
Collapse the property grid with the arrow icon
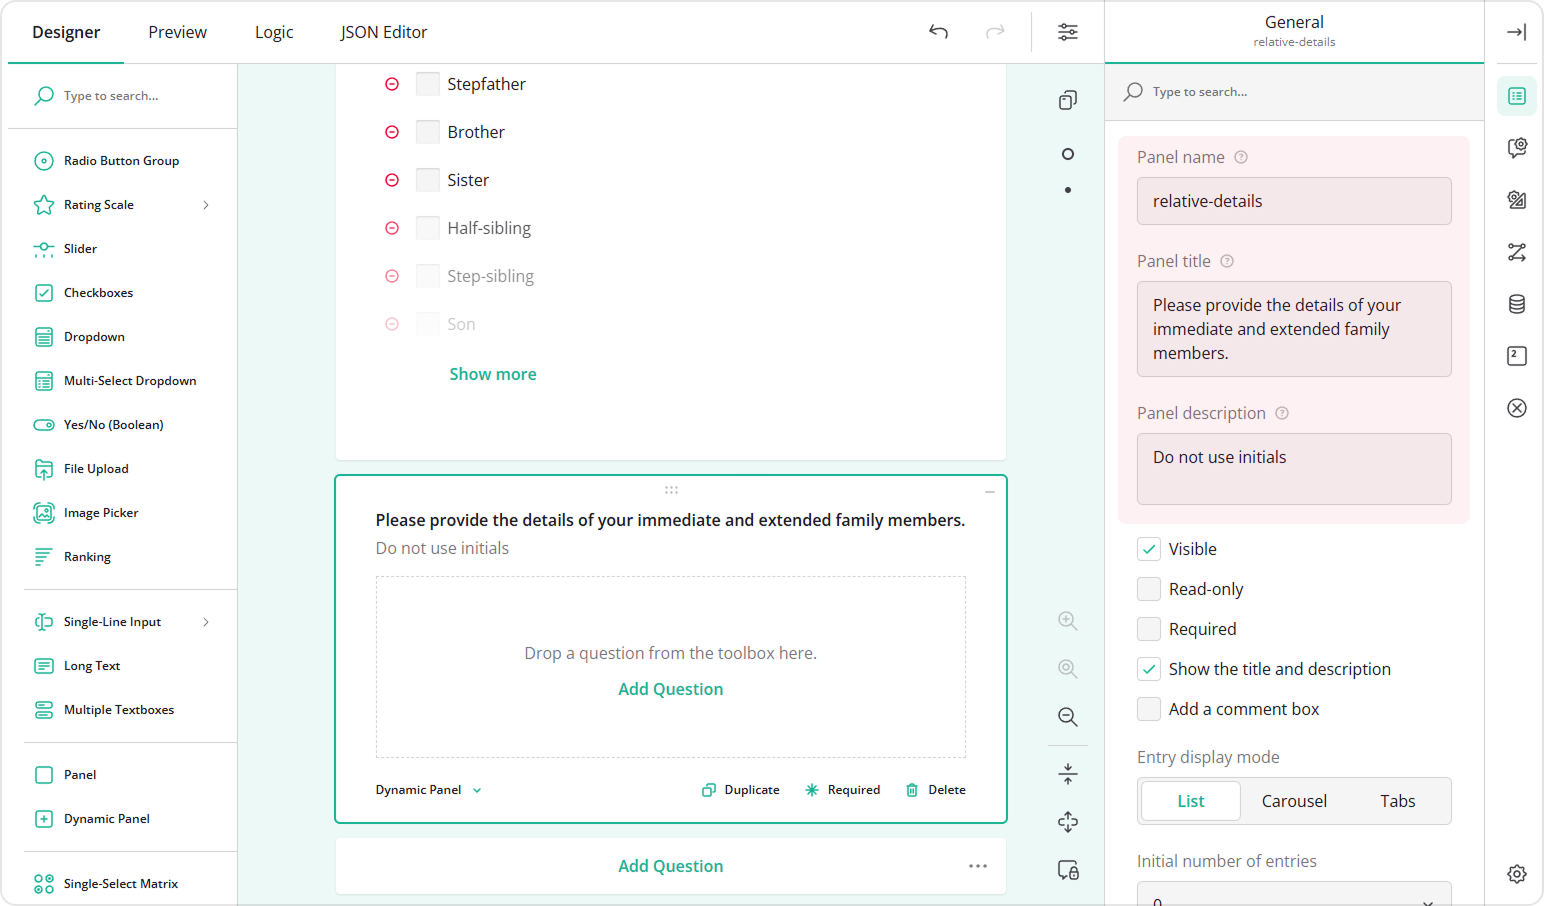(1516, 31)
